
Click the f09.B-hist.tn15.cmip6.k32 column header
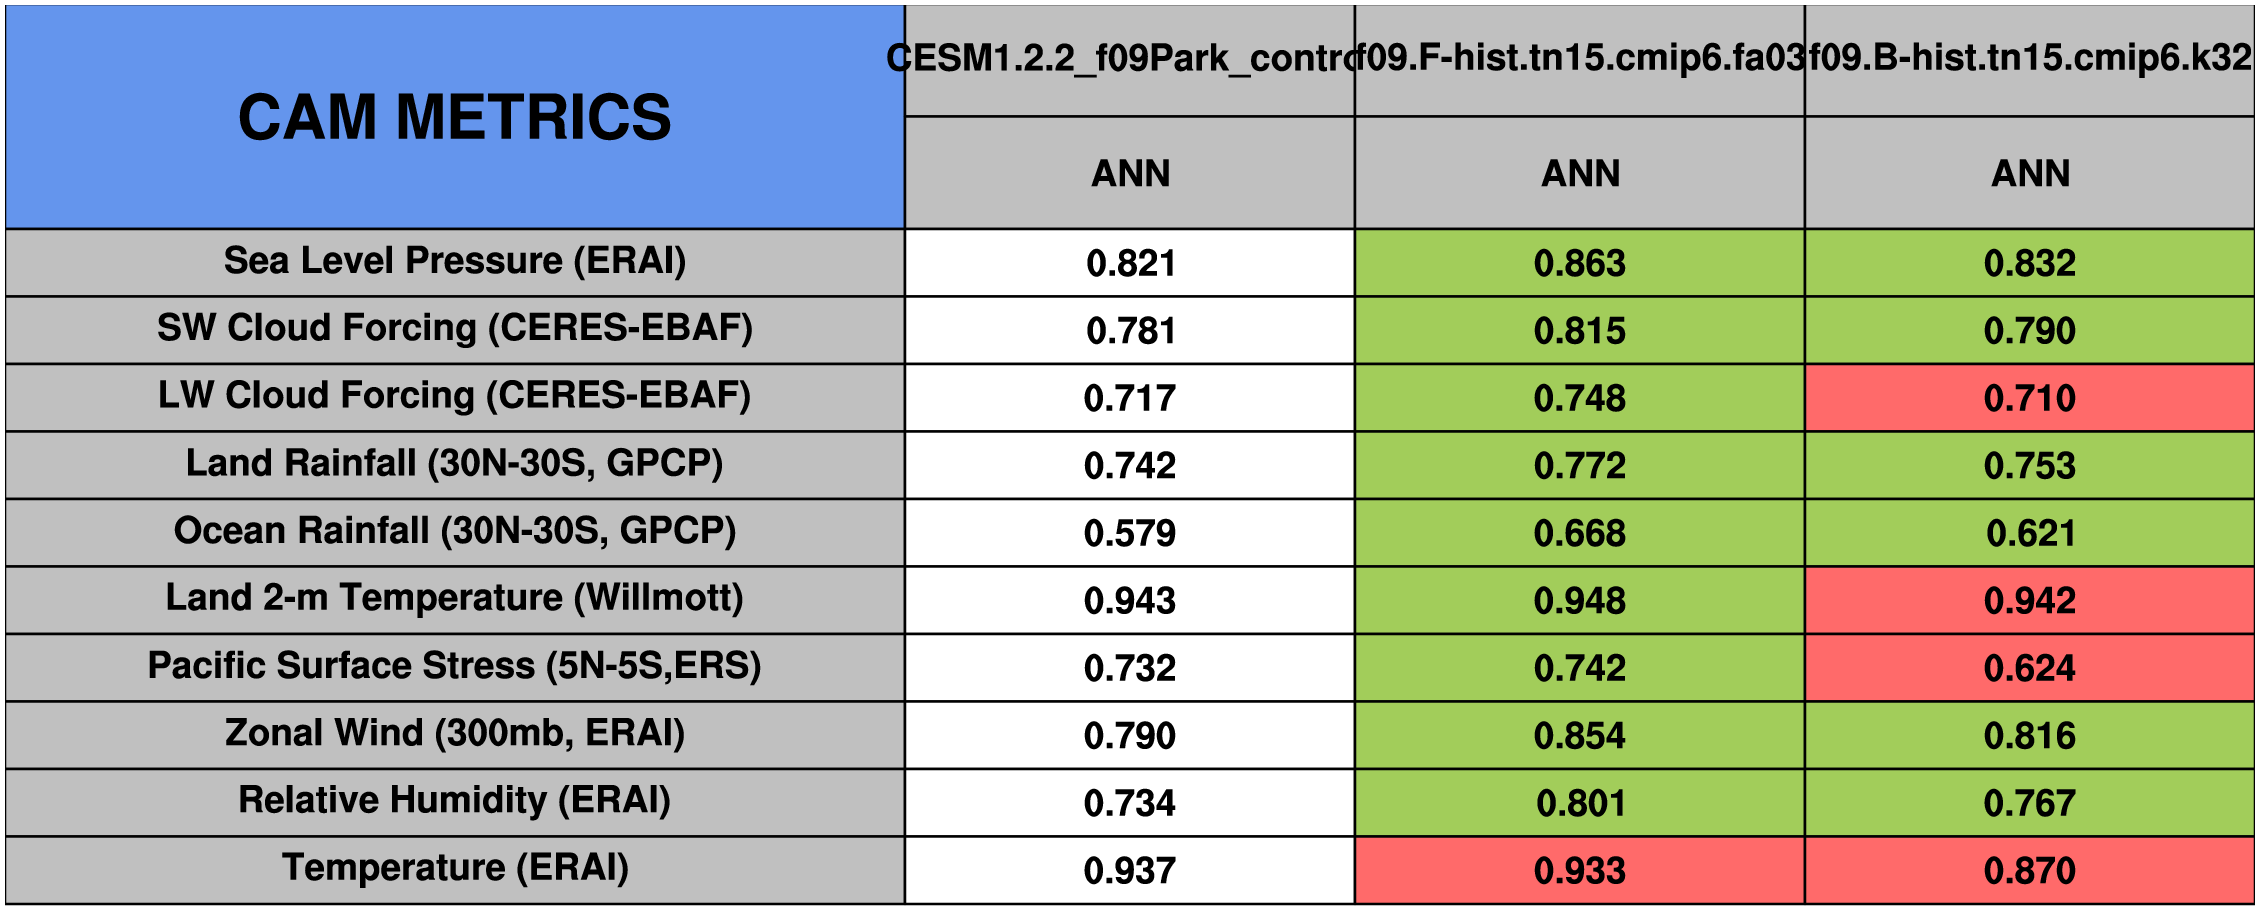(2029, 59)
